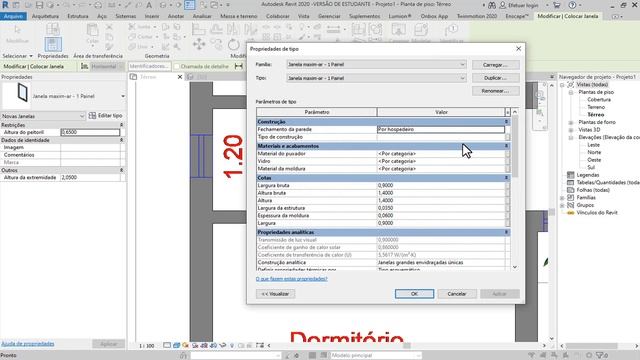
Task: Click the Save icon in quick access toolbar
Action: coord(39,5)
